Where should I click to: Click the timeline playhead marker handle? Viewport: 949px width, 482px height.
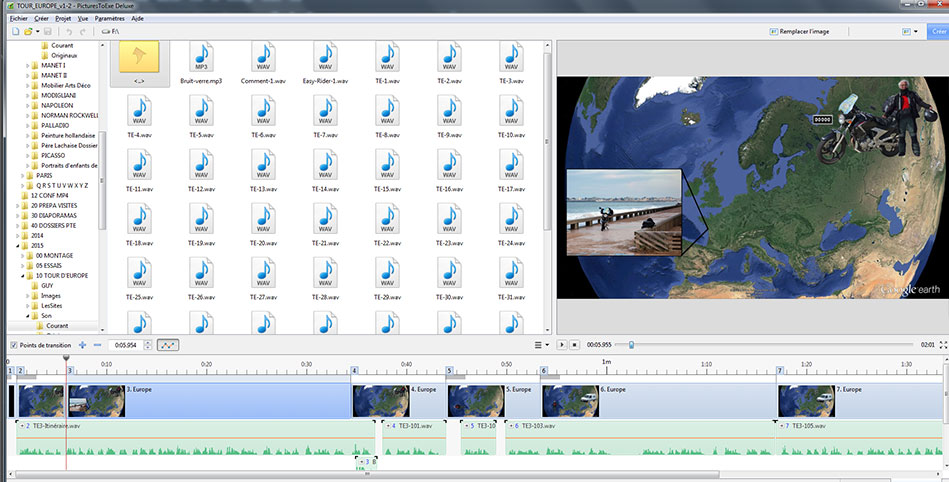click(67, 358)
